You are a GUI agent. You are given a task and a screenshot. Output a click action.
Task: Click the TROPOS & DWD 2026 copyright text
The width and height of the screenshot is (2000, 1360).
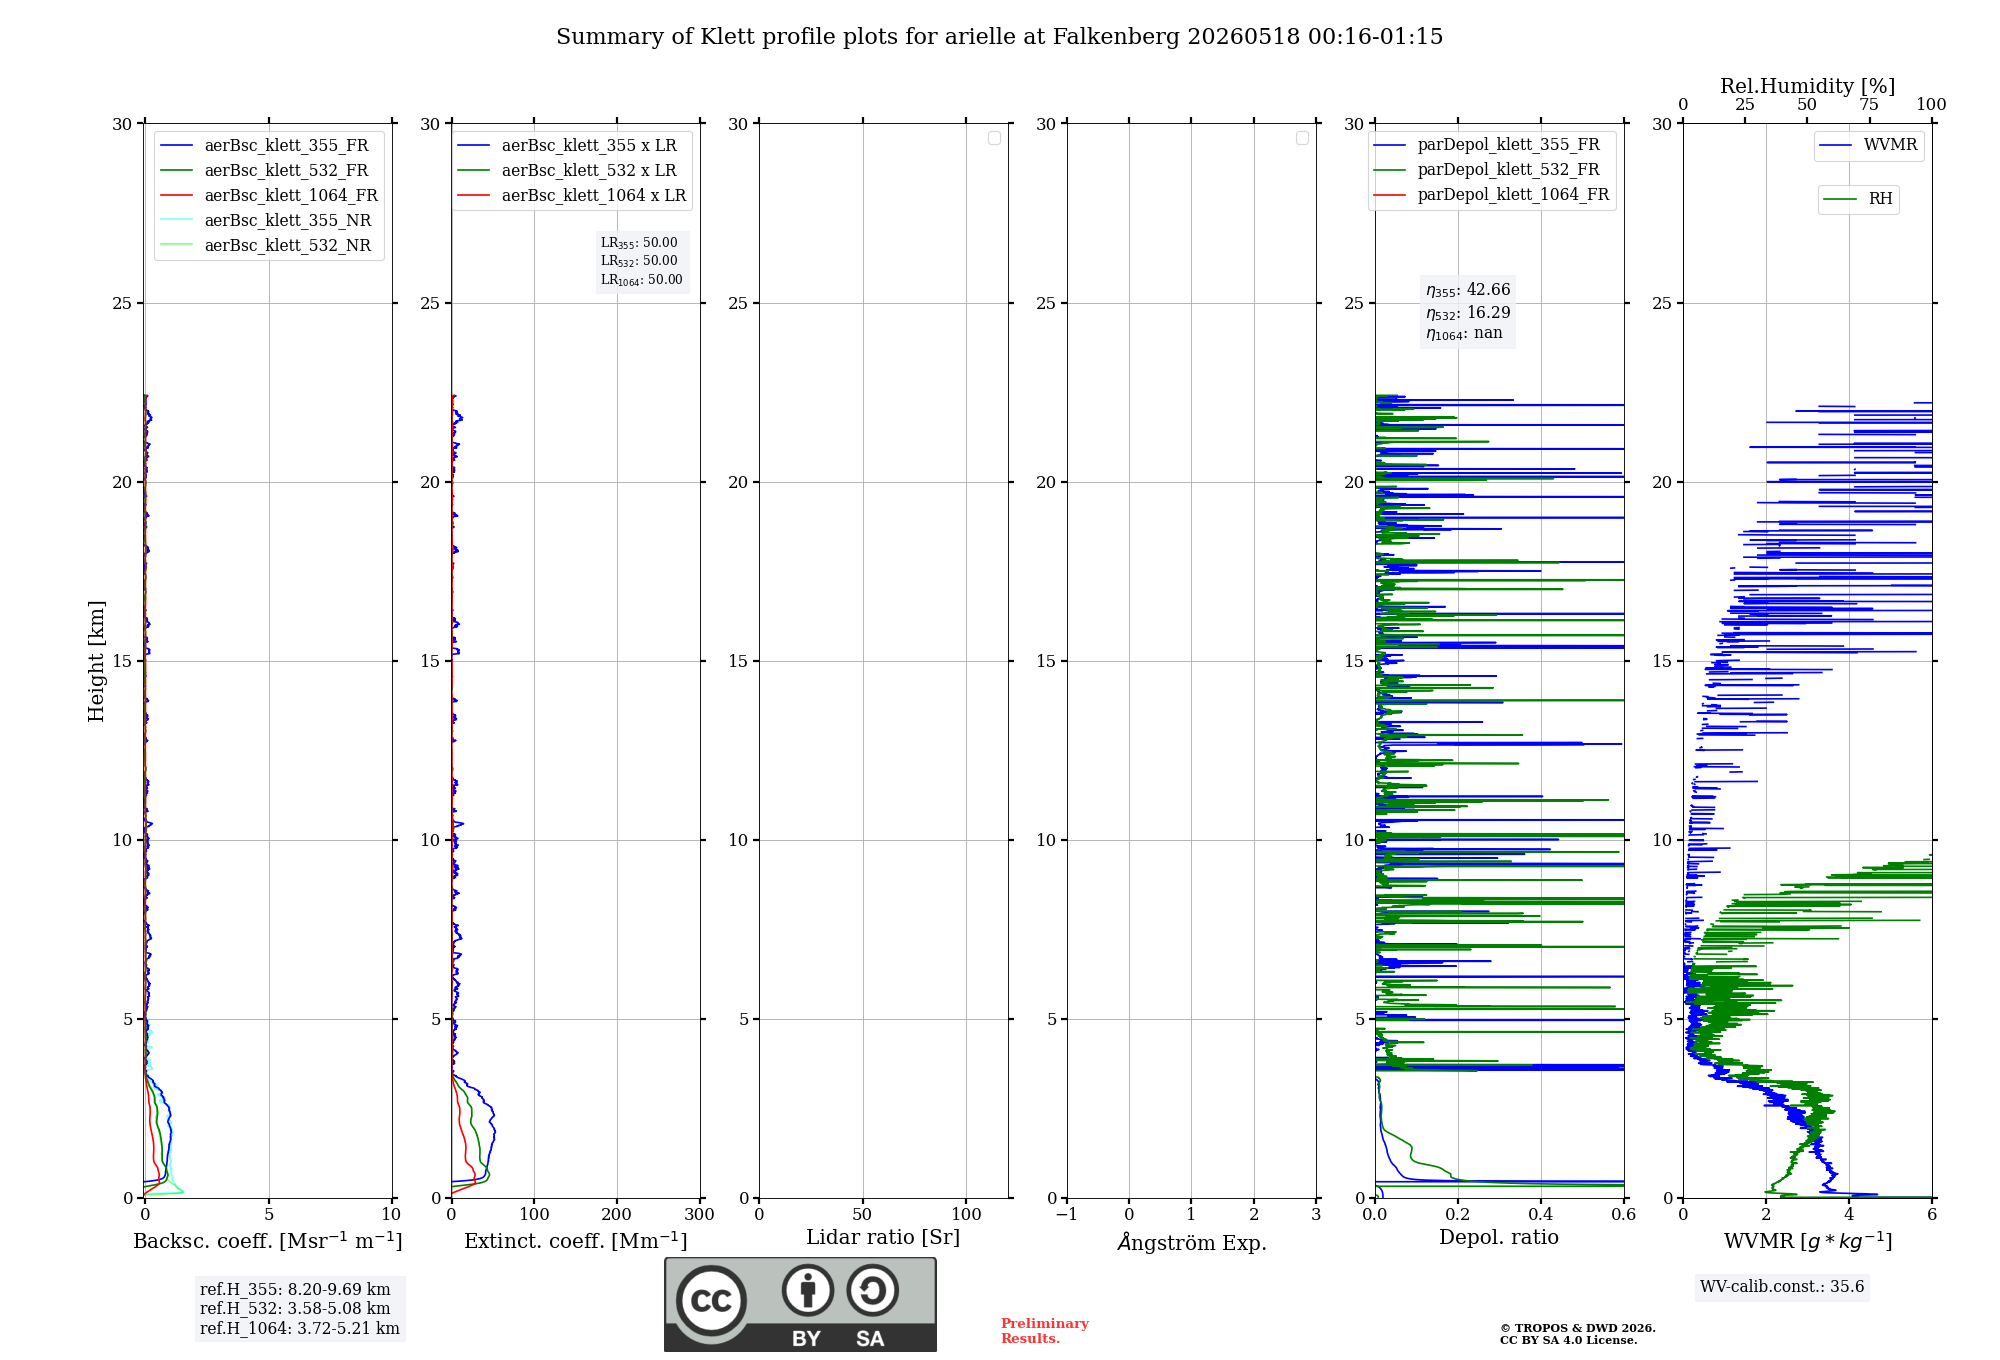pyautogui.click(x=1578, y=1328)
